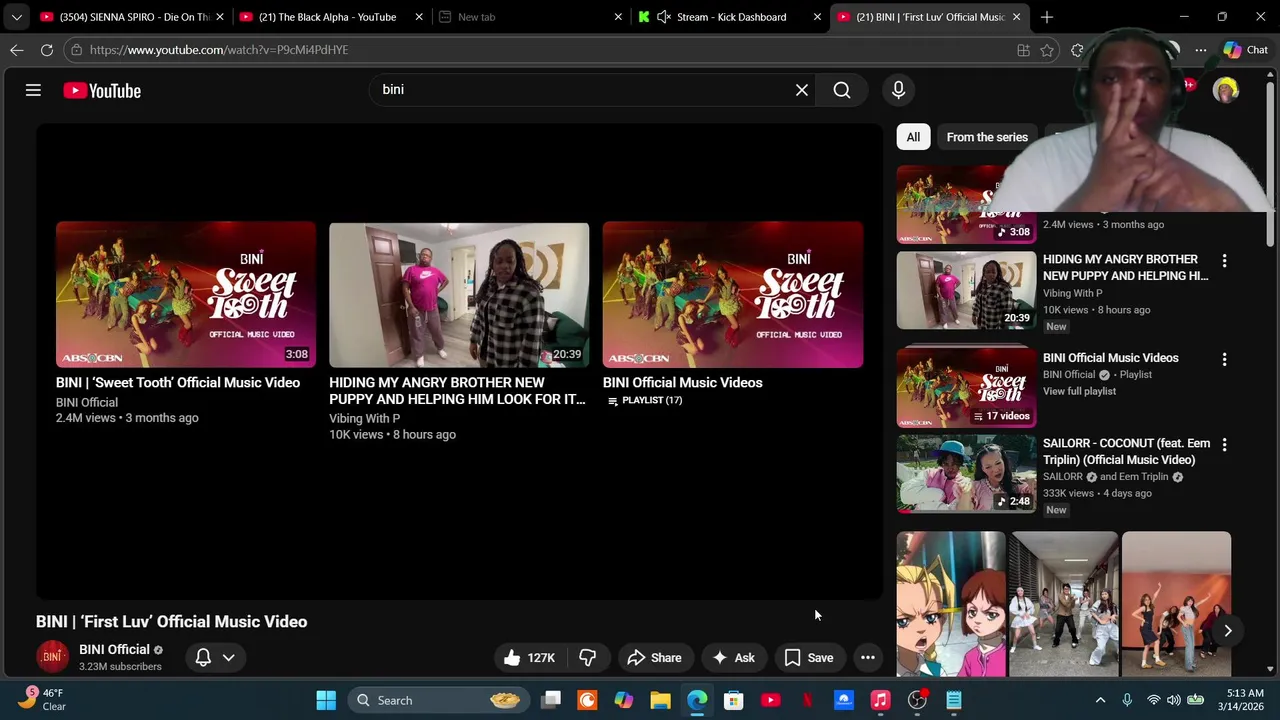The height and width of the screenshot is (720, 1280).
Task: Go to YouTube home via logo
Action: [102, 90]
